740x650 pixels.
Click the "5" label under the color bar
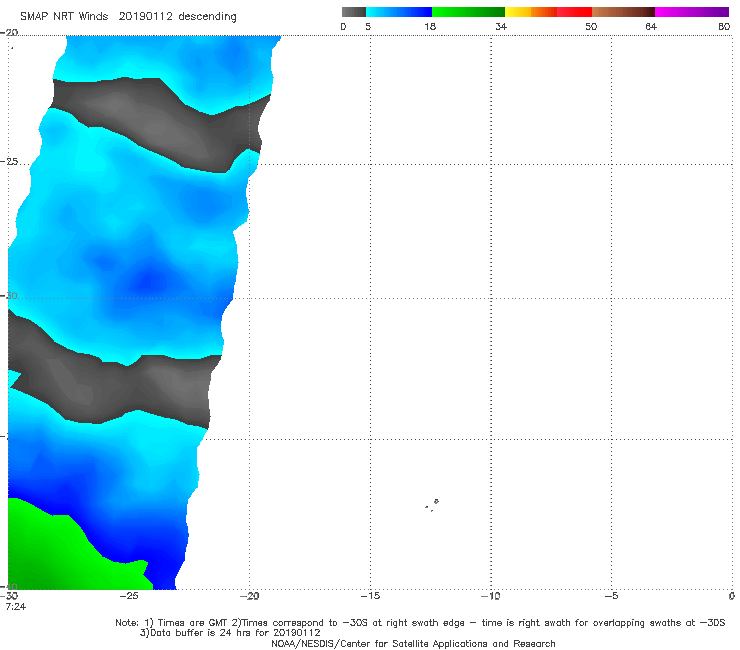(x=368, y=27)
